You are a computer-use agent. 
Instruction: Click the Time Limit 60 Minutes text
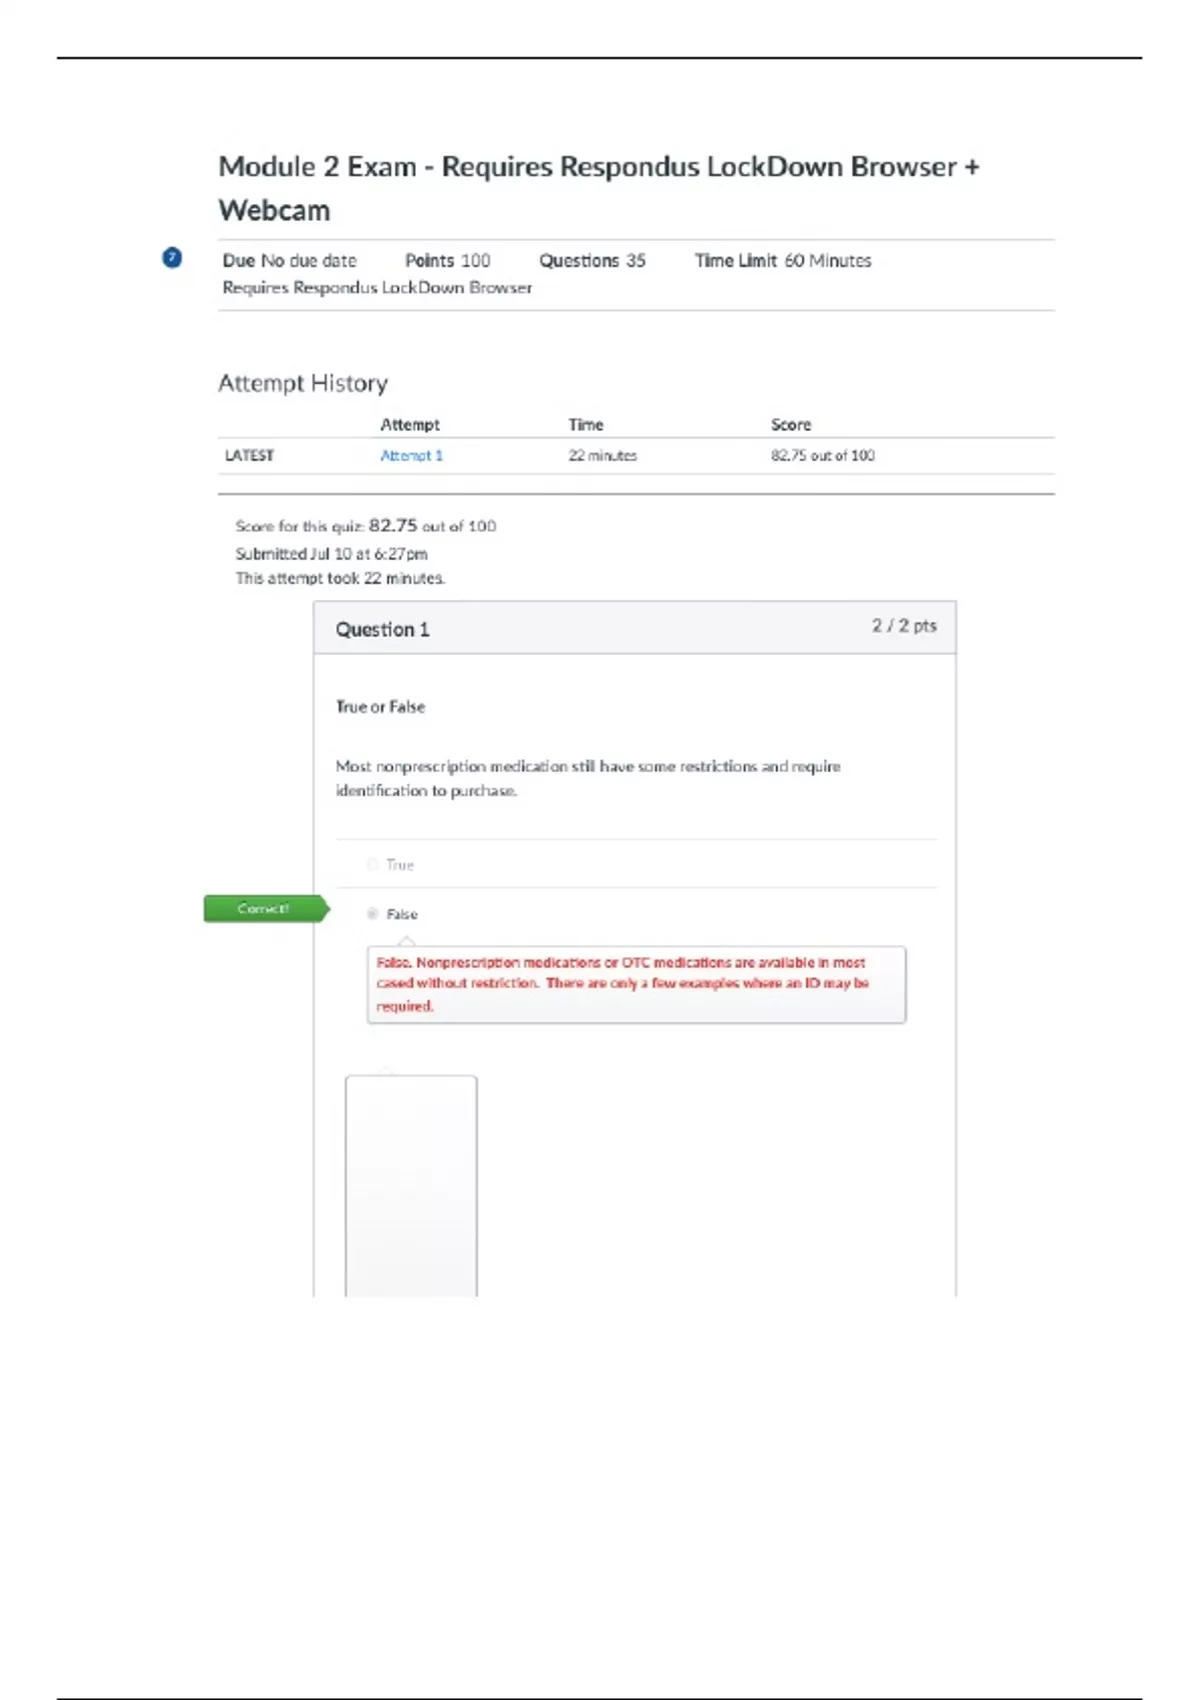[x=783, y=261]
